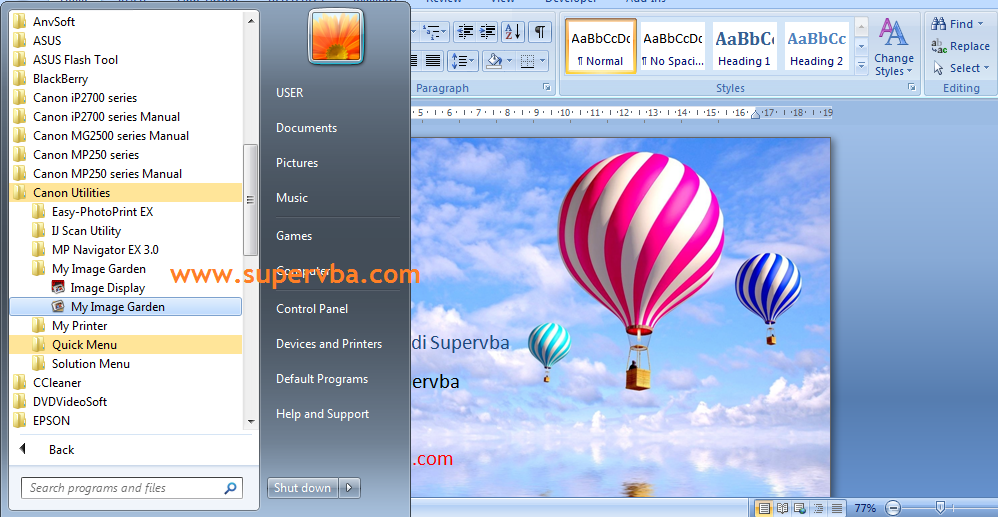Click the user account sunflower picture
This screenshot has width=998, height=517.
(335, 36)
